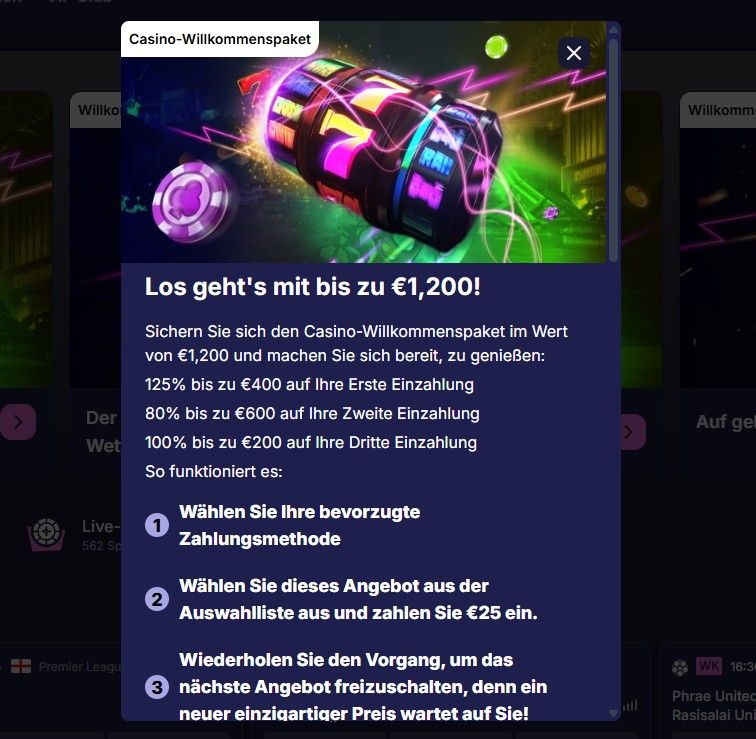Click the step 3 number badge

[157, 687]
